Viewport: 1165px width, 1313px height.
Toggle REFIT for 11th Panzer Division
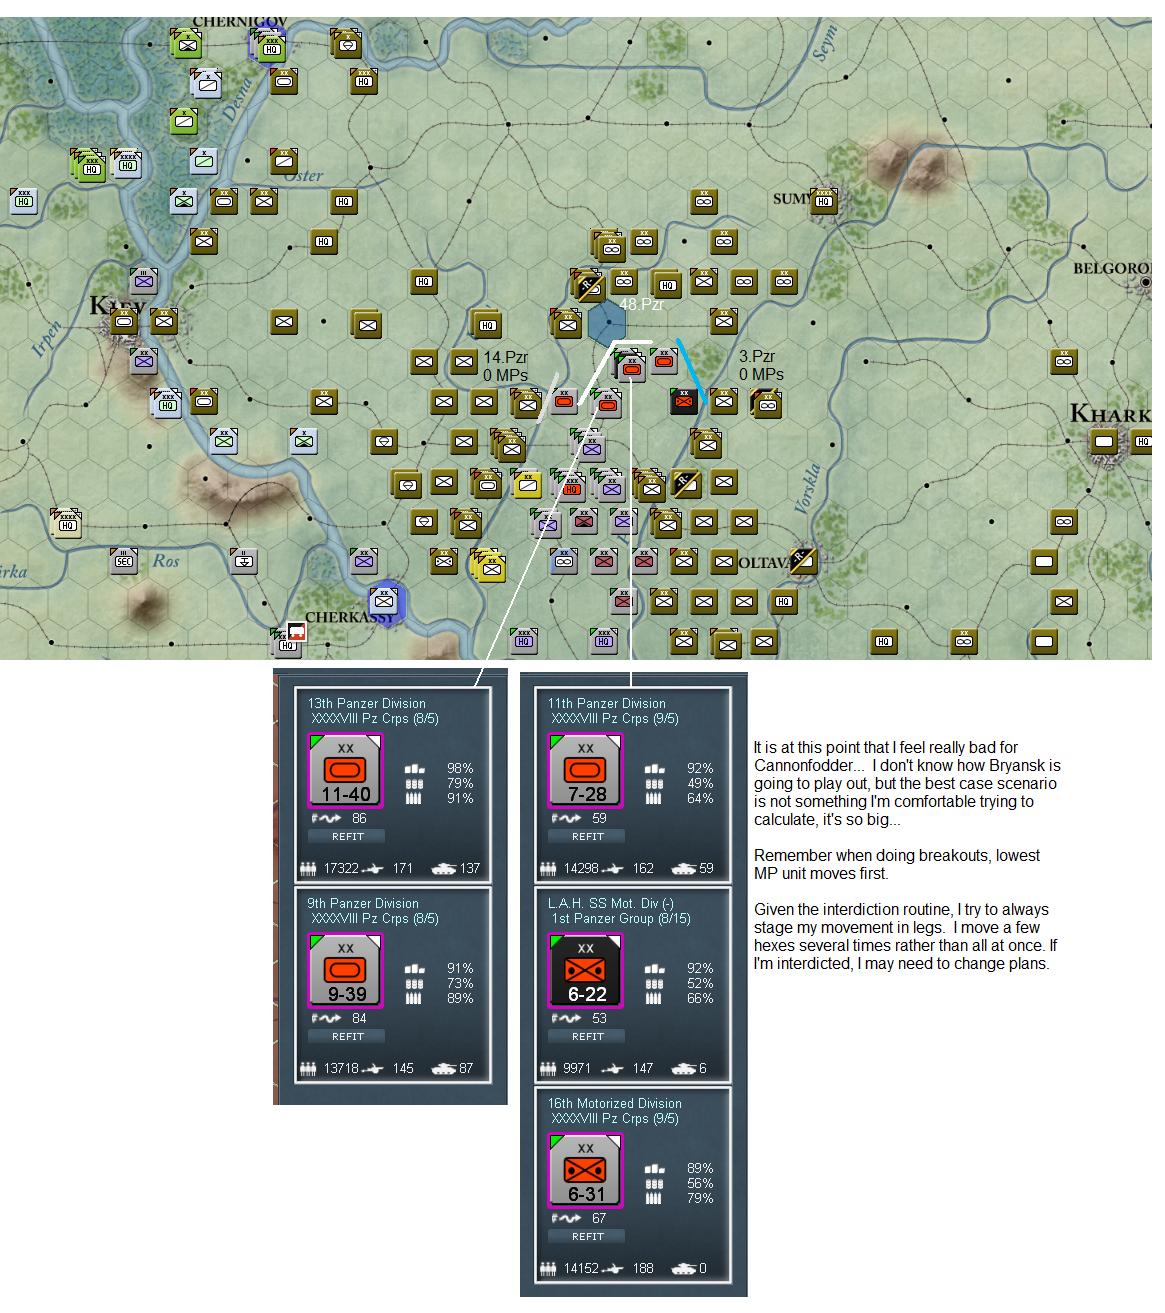click(x=587, y=836)
